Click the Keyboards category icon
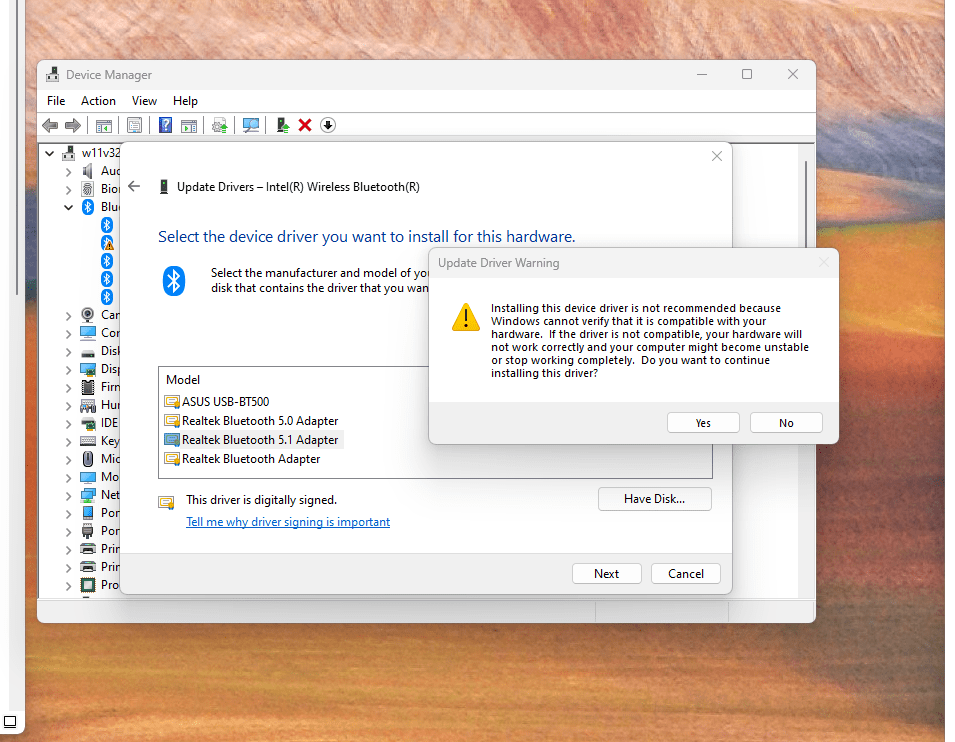The image size is (955, 742). [88, 441]
